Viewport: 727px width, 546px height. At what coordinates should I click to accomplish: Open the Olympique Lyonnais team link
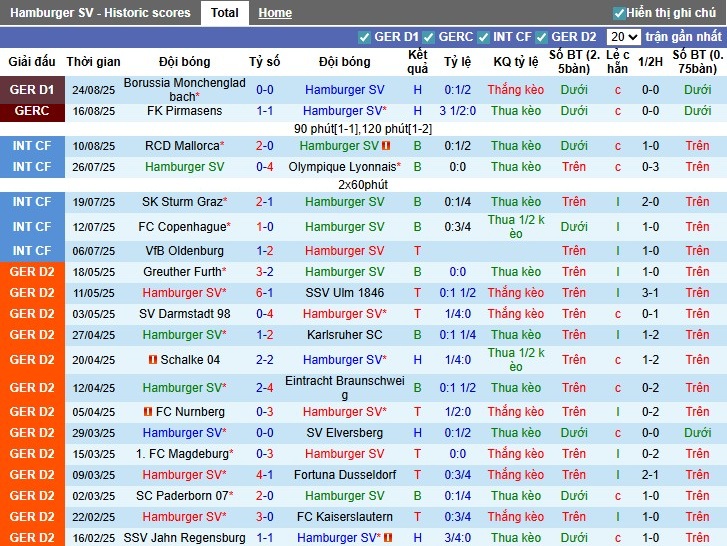point(342,167)
